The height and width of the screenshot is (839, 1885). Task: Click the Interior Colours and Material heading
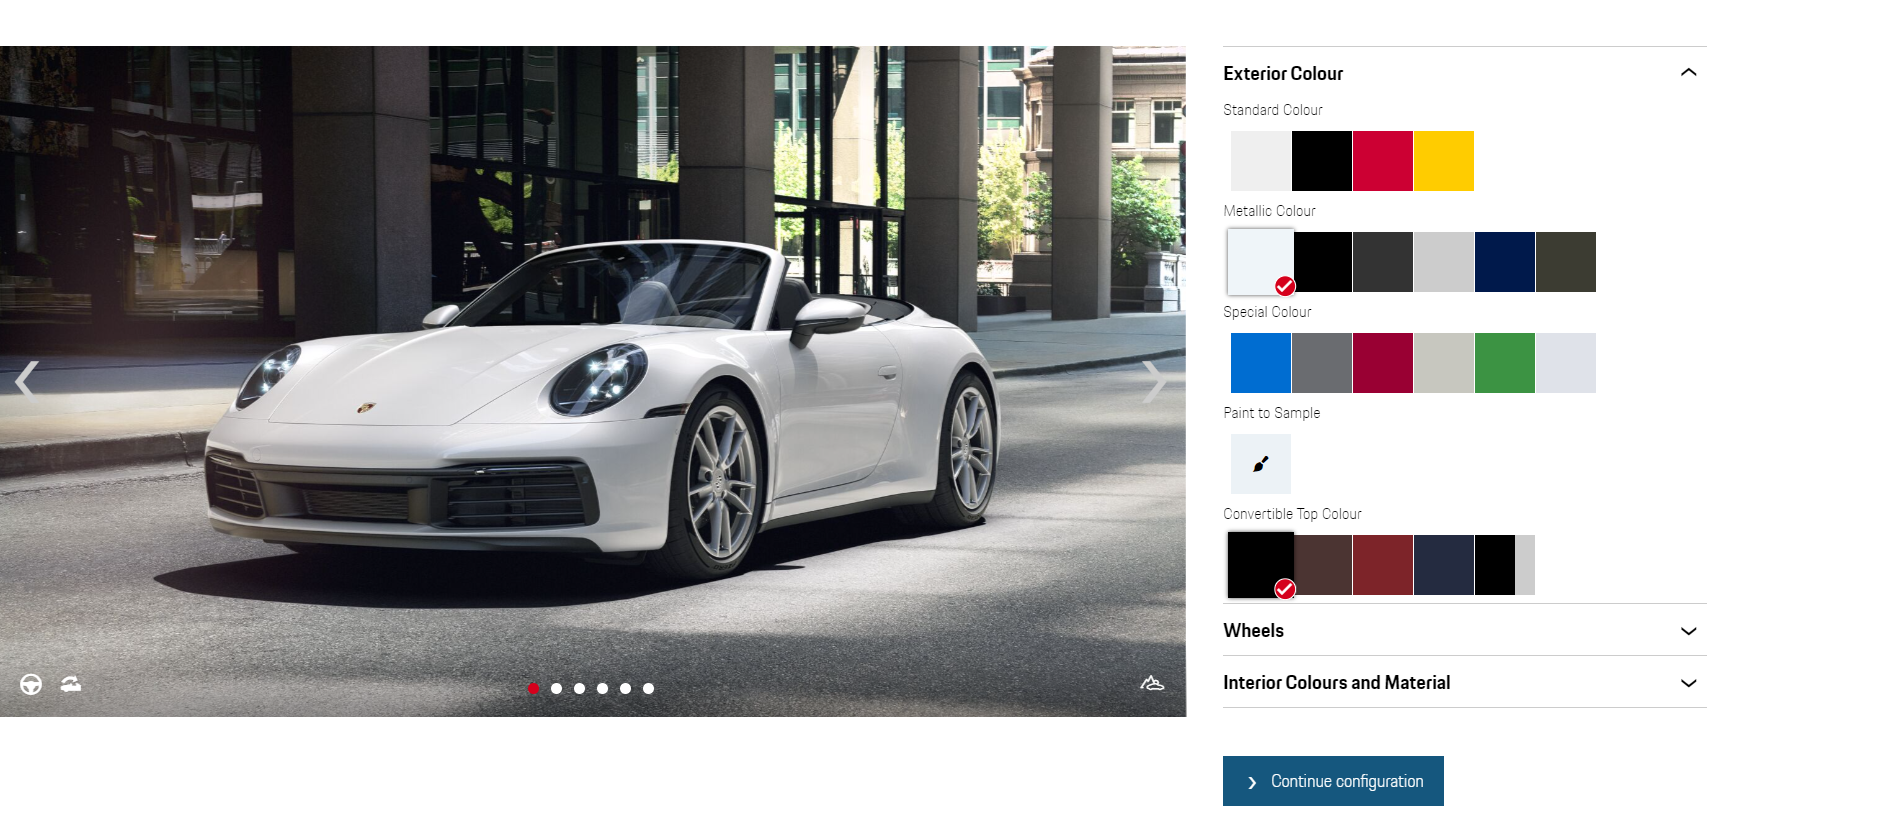1336,682
